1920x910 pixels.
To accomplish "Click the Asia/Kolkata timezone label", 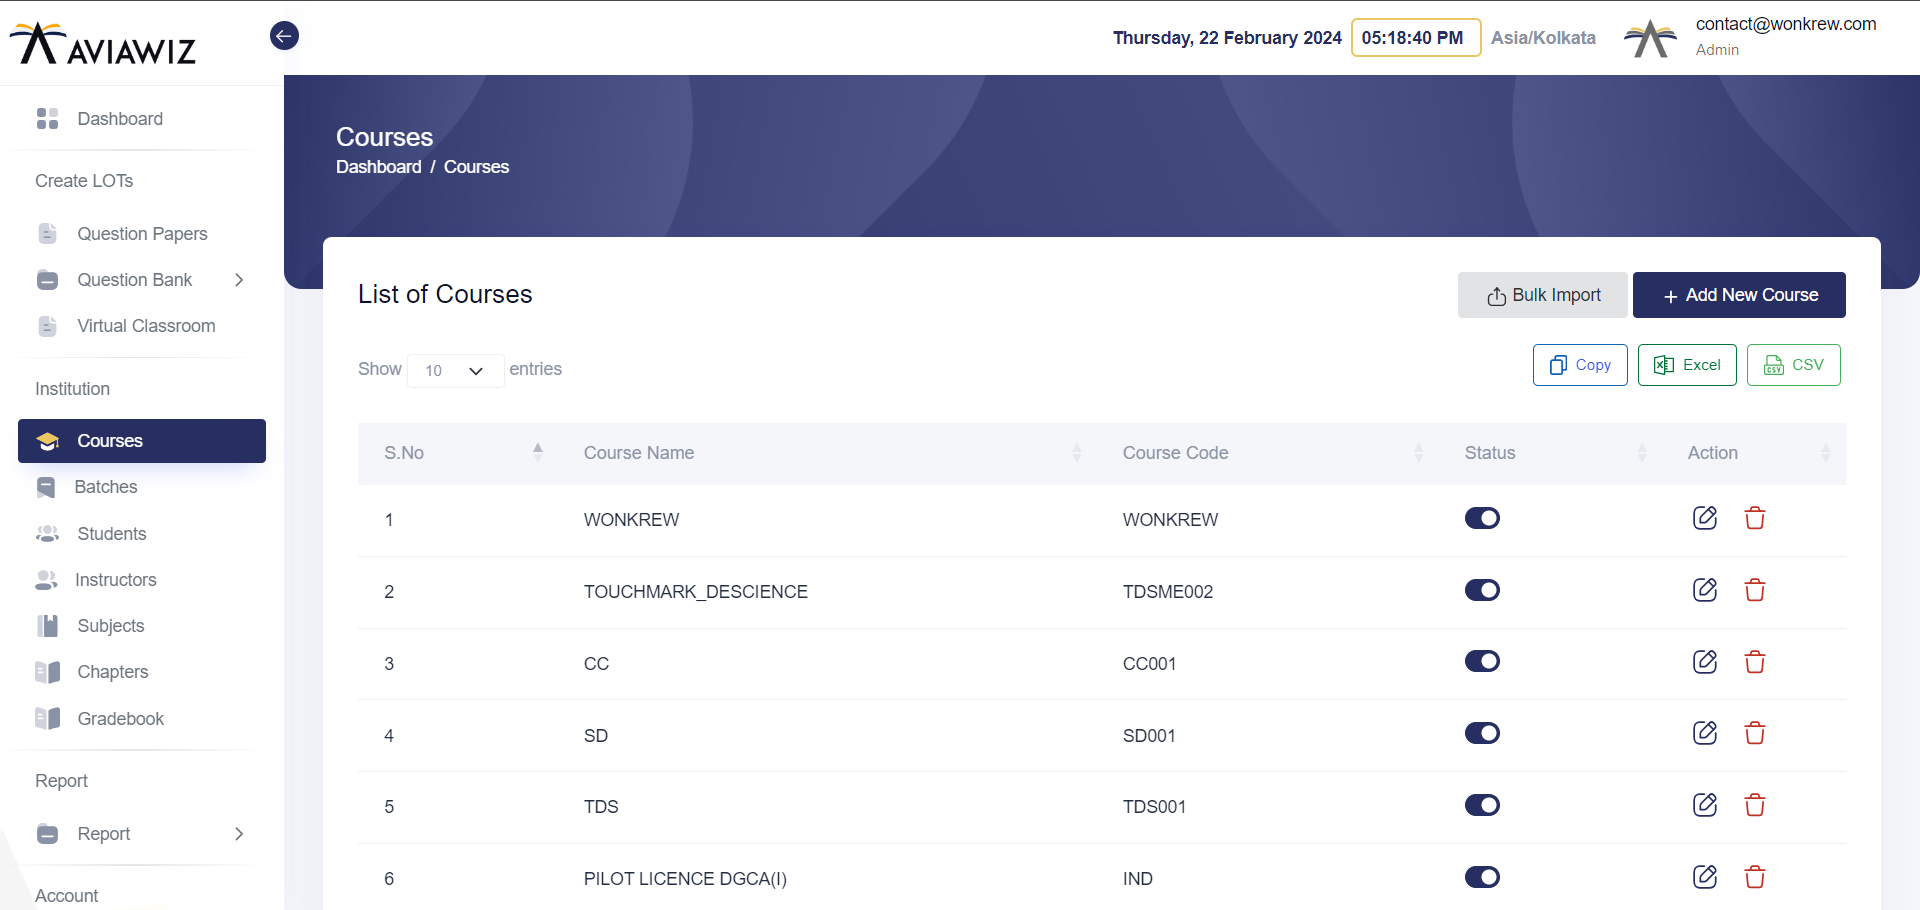I will (x=1543, y=38).
